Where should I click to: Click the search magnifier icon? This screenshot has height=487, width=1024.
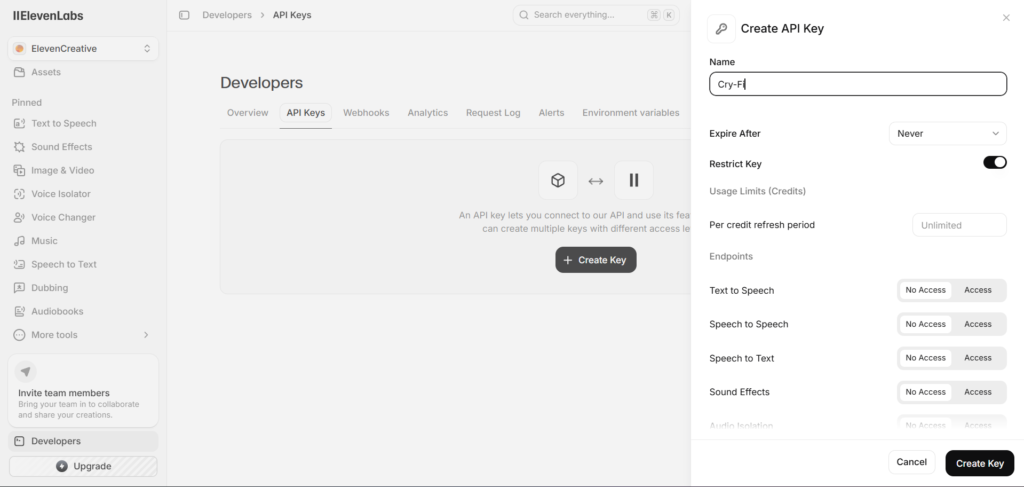524,15
